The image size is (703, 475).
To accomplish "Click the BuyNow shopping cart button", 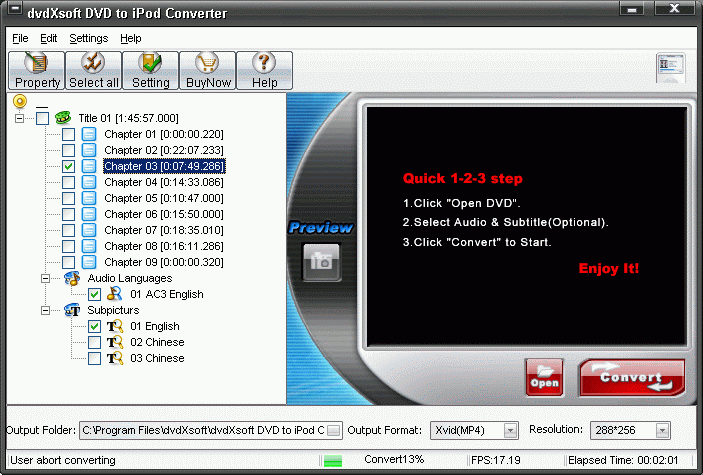I will [x=208, y=70].
